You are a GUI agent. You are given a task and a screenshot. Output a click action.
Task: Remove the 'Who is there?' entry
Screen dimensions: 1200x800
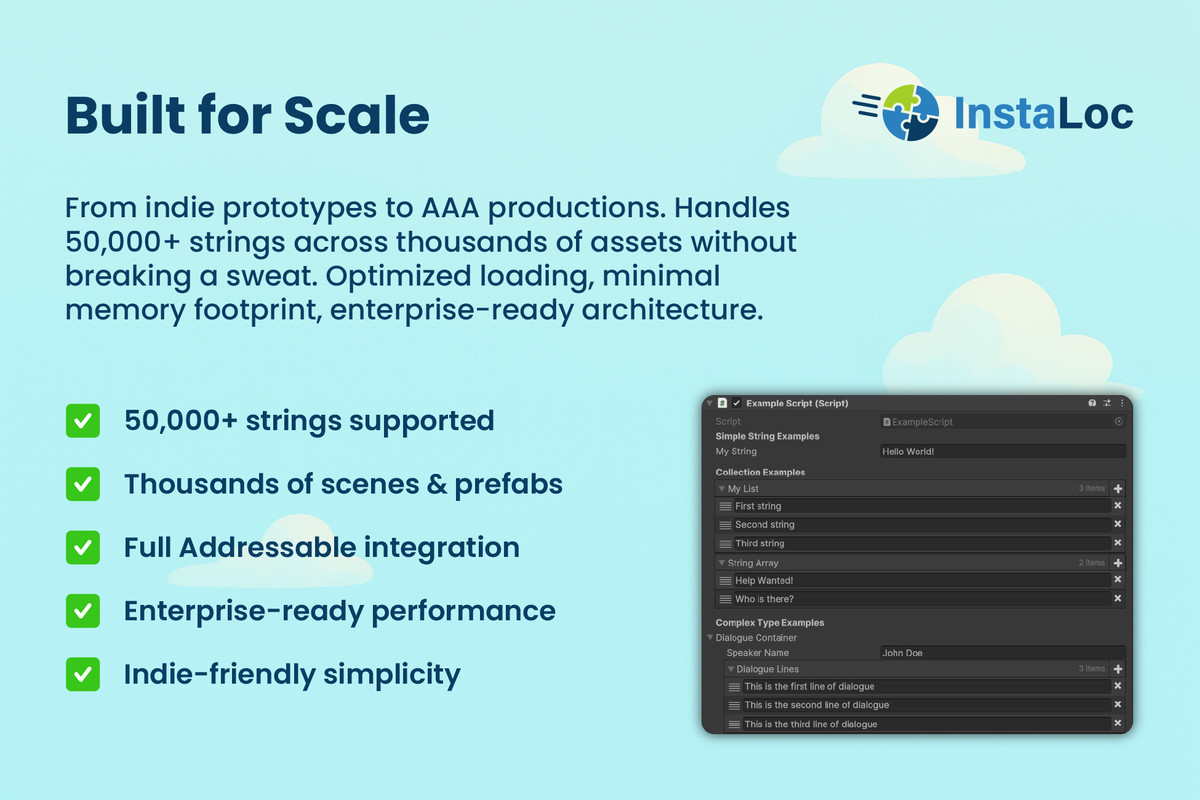[x=1118, y=599]
